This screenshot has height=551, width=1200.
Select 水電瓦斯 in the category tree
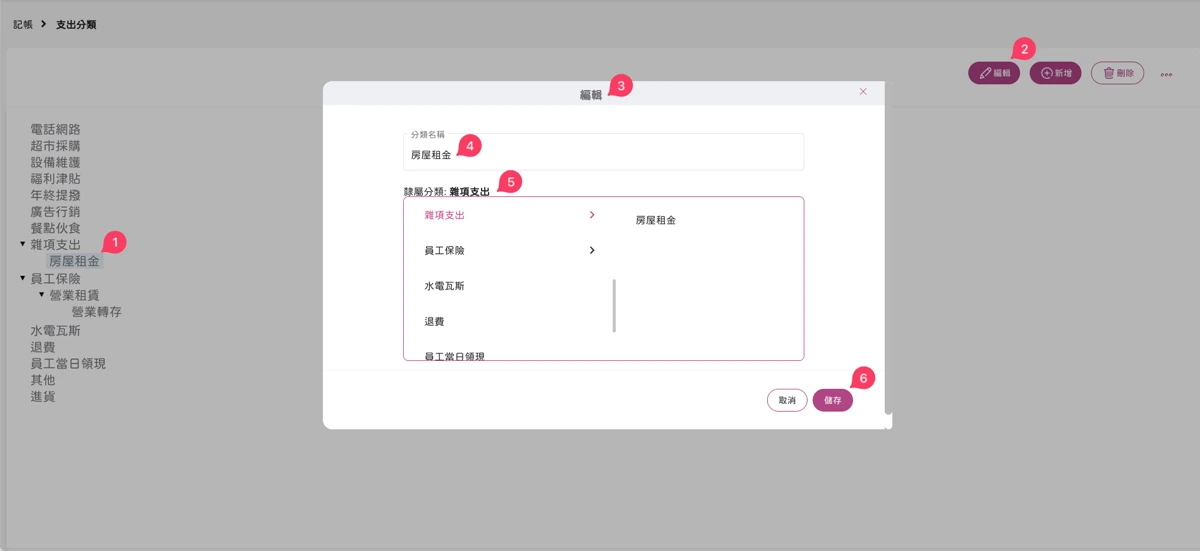(x=55, y=331)
